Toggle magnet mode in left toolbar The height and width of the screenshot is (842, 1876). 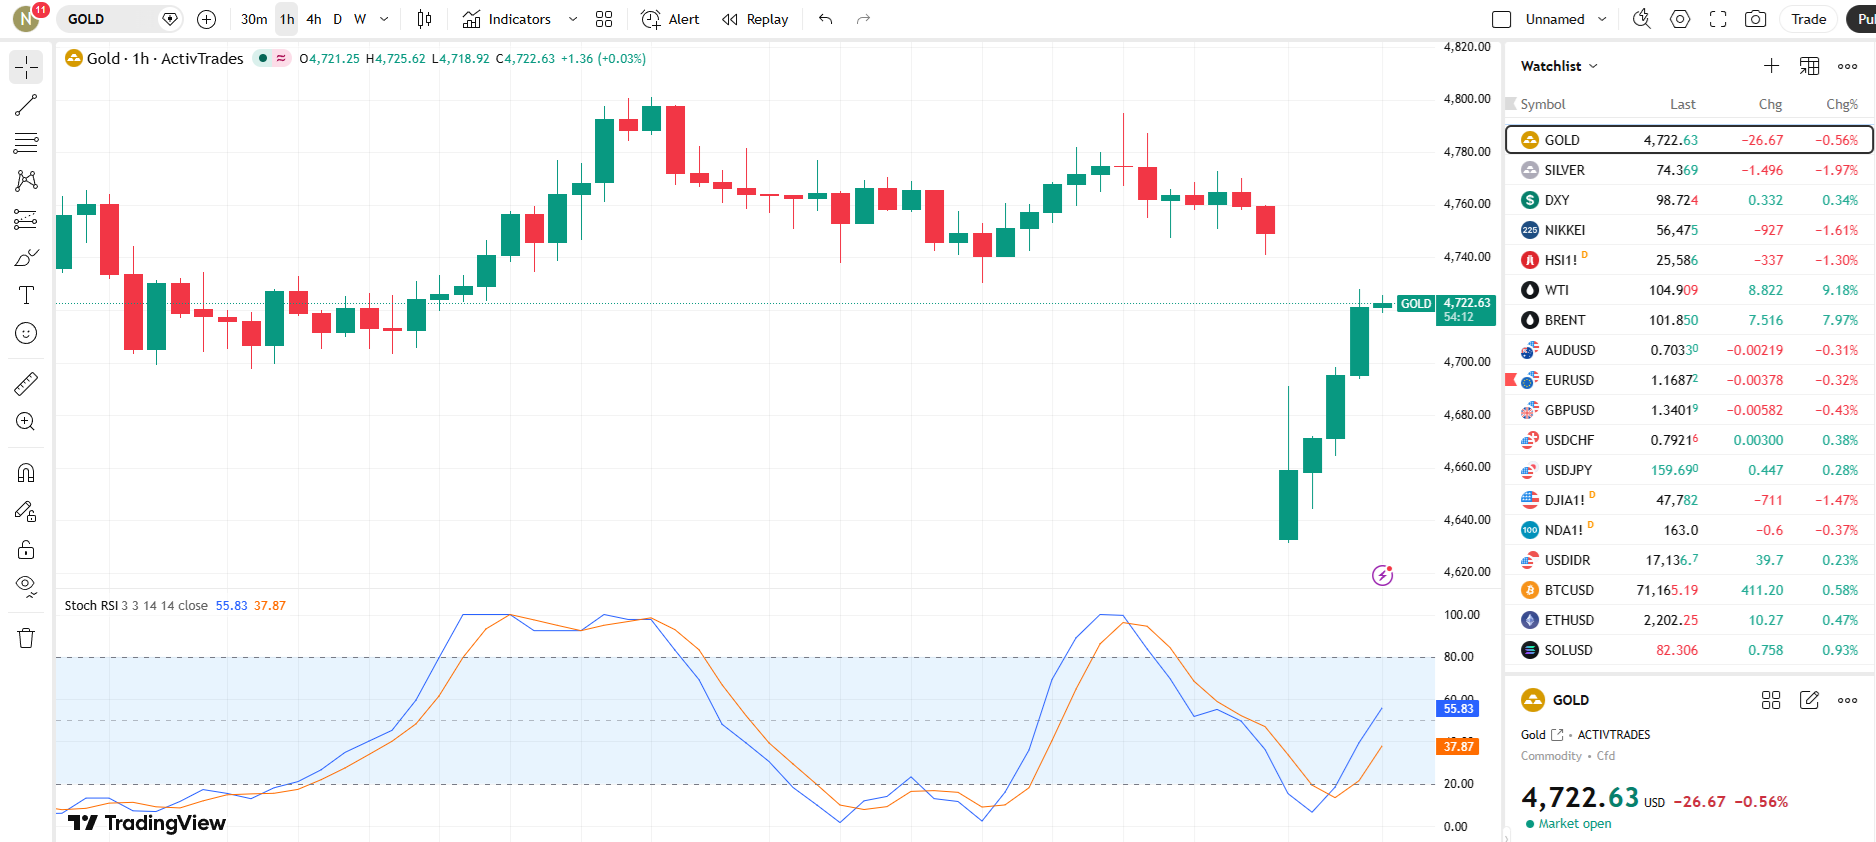click(26, 472)
